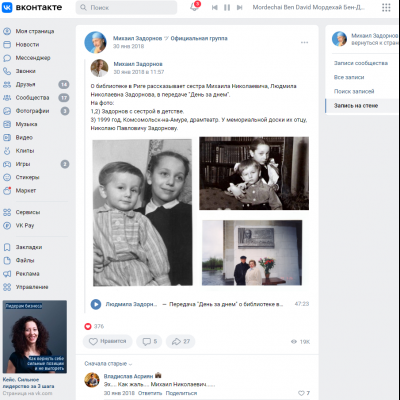Skip to next track in header player
The width and height of the screenshot is (400, 400).
coord(239,7)
